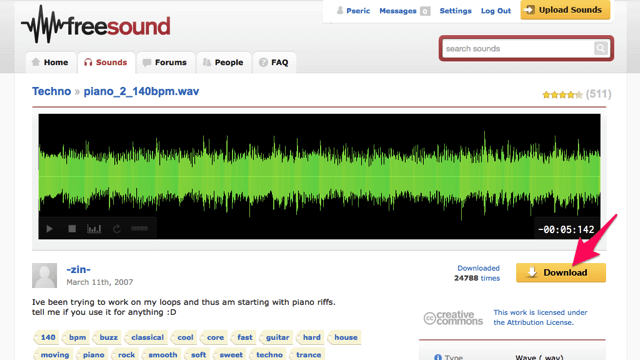
Task: Click the waveform display to seek
Action: tap(319, 176)
